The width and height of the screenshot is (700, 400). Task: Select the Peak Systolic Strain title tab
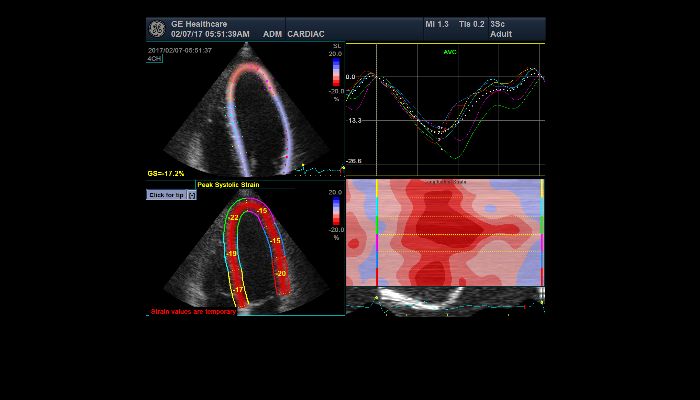pyautogui.click(x=229, y=184)
